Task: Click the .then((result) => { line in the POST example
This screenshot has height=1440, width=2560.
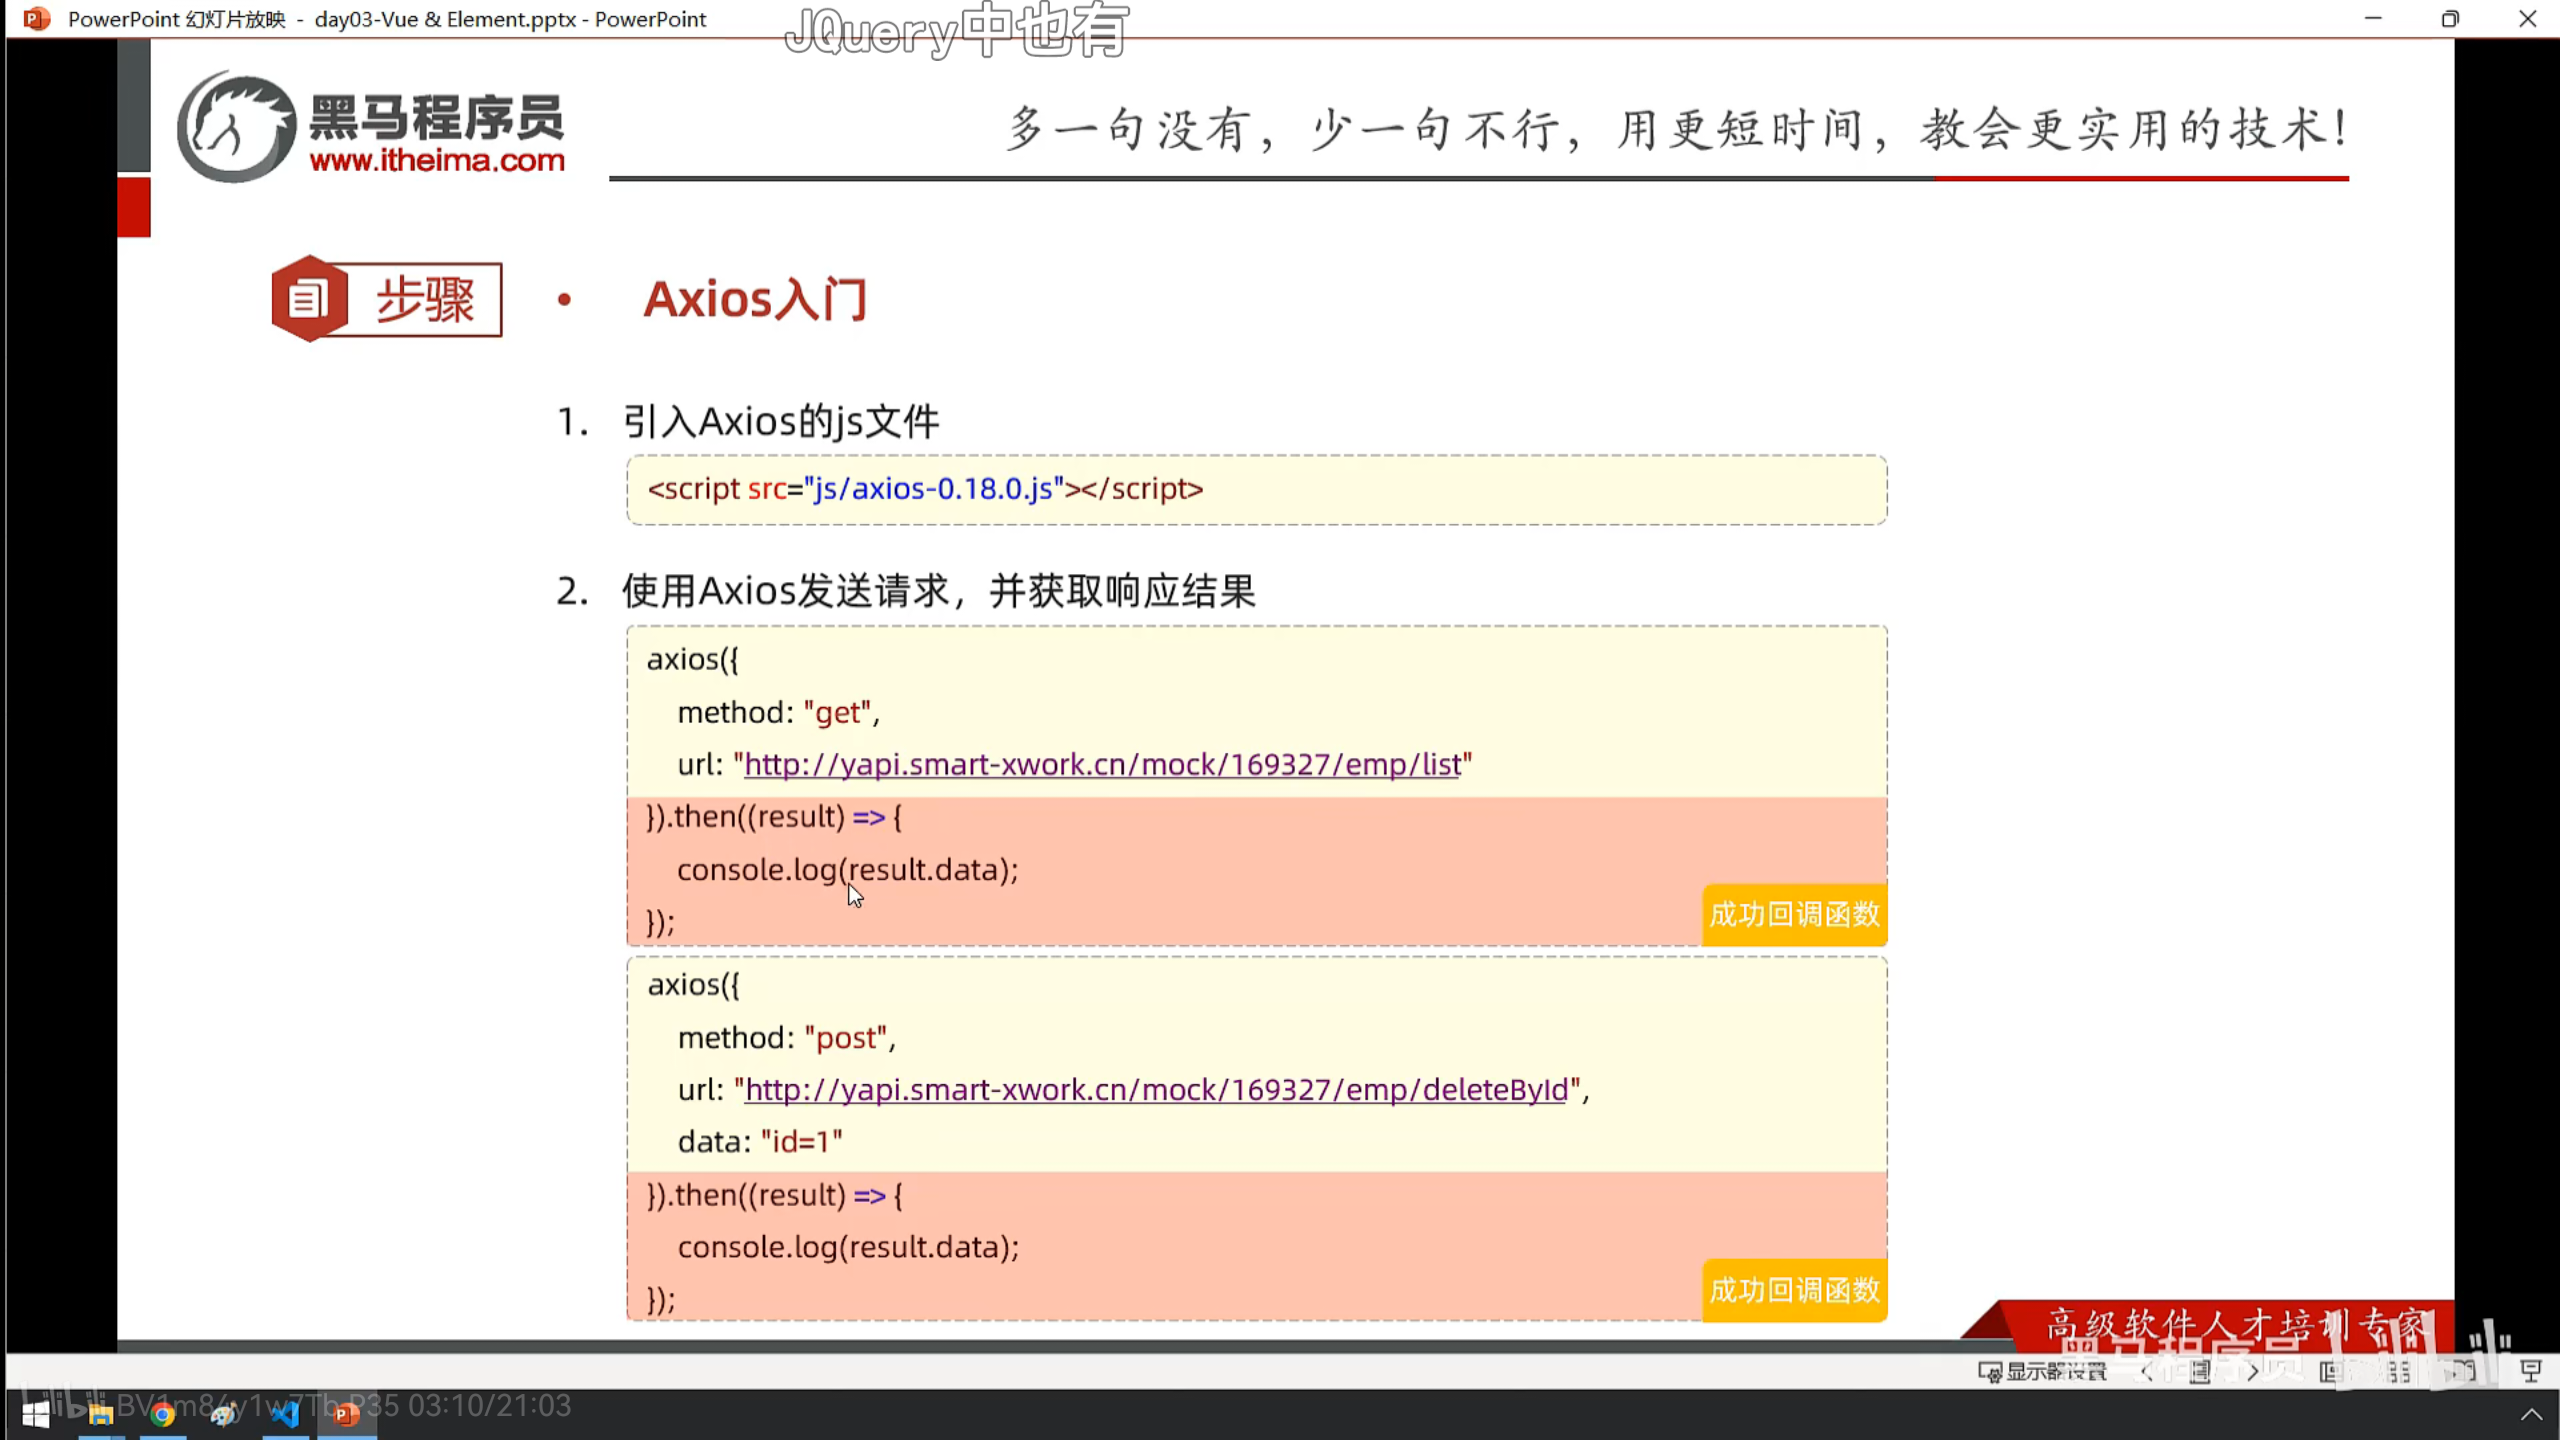Action: coord(775,1195)
